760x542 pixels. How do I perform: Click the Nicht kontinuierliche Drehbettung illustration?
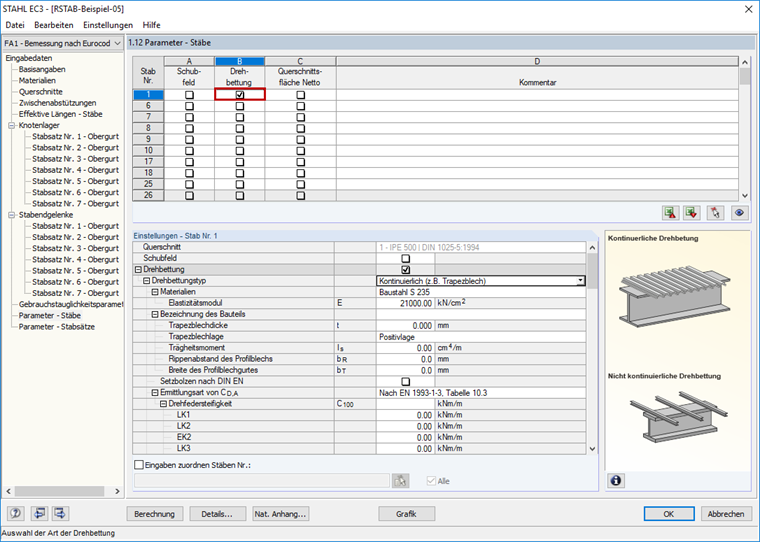[x=678, y=418]
